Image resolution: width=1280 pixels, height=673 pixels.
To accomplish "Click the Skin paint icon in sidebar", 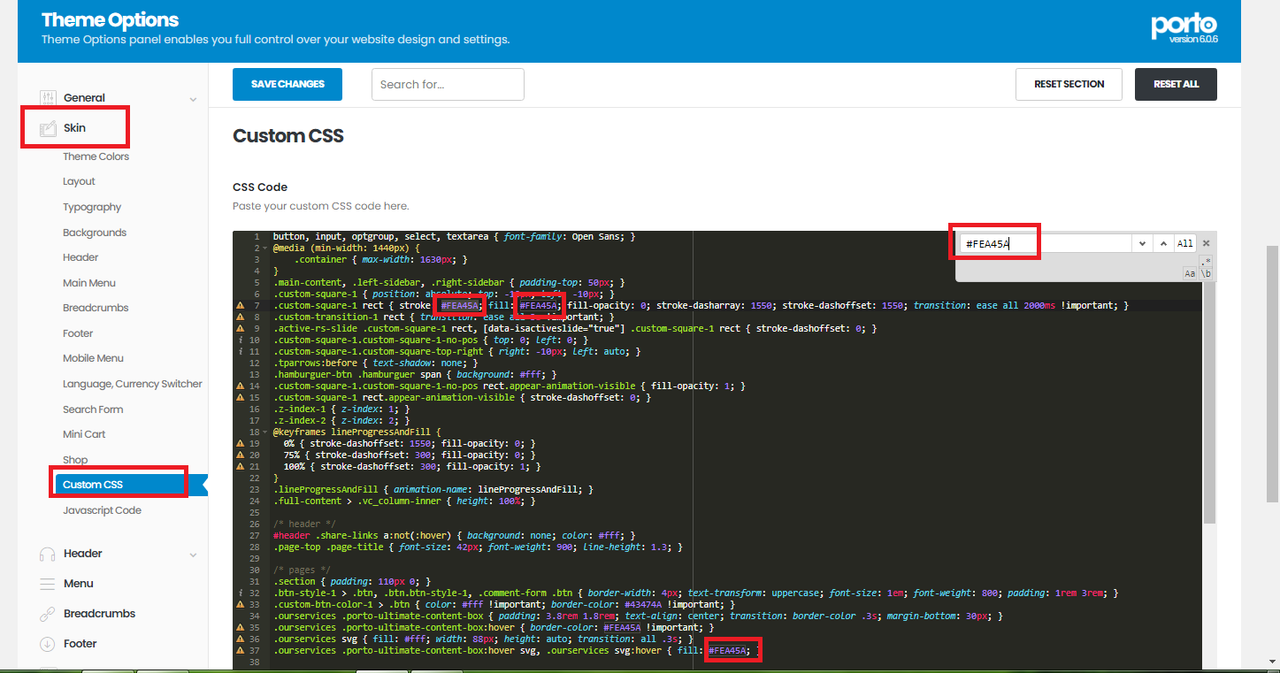I will [x=47, y=128].
